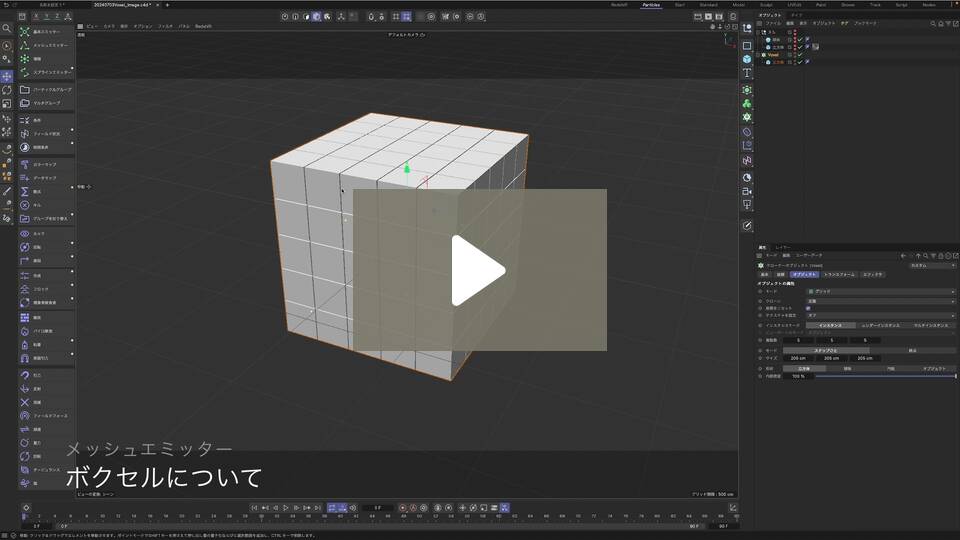Select the field condition icon
This screenshot has width=960, height=540.
pyautogui.click(x=24, y=133)
